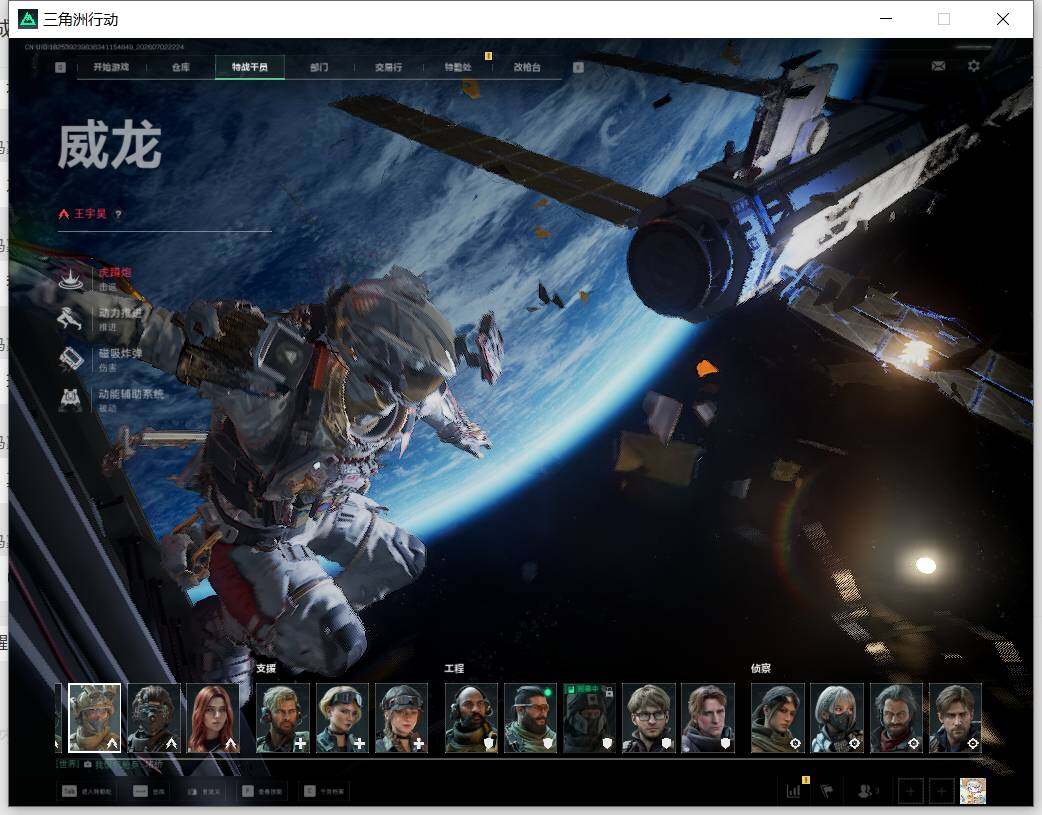The width and height of the screenshot is (1042, 815).
Task: Choose the first 工程 operator with headset
Action: coord(471,718)
